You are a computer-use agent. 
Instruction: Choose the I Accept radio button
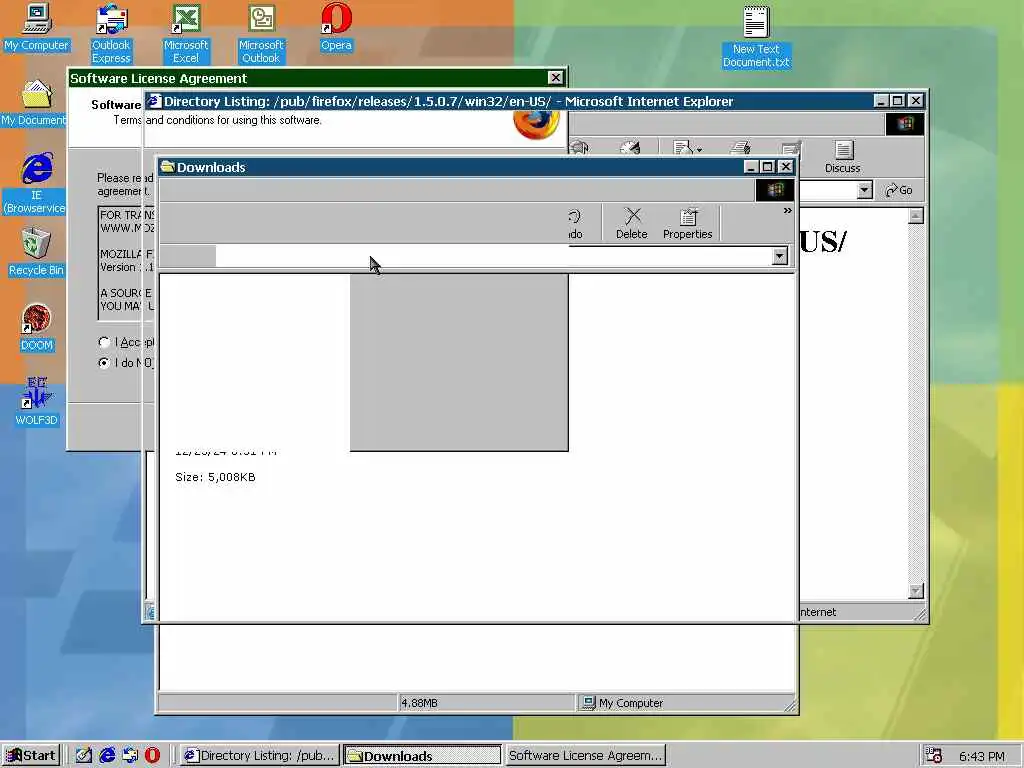(x=104, y=342)
